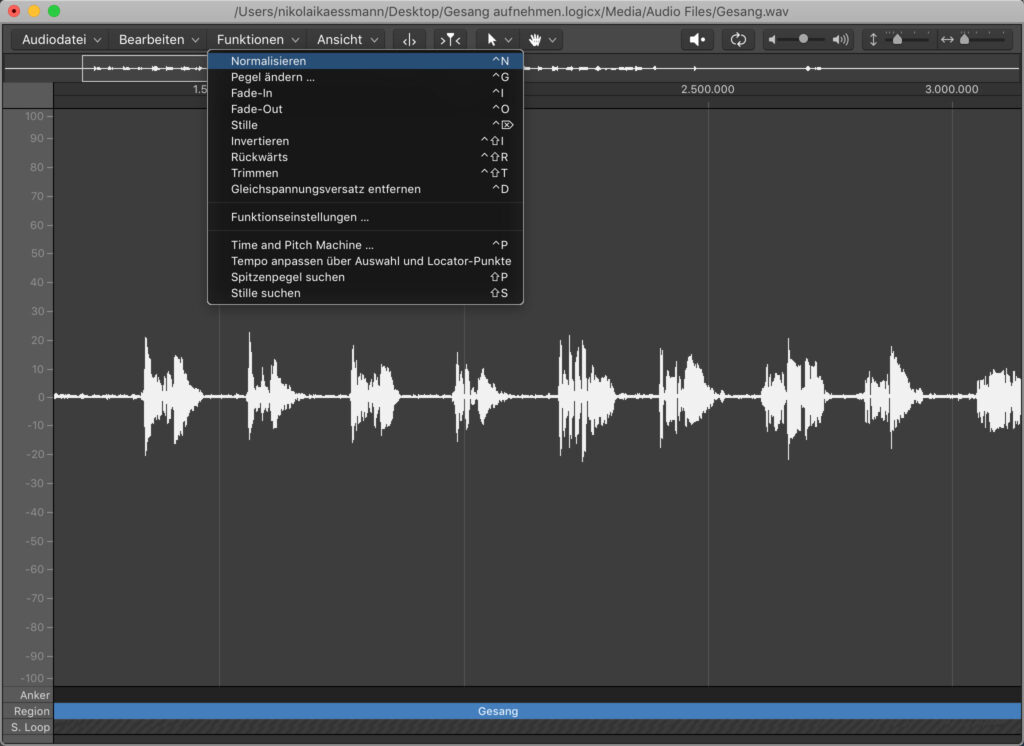This screenshot has height=746, width=1024.
Task: Toggle the cycle loop button
Action: 738,40
